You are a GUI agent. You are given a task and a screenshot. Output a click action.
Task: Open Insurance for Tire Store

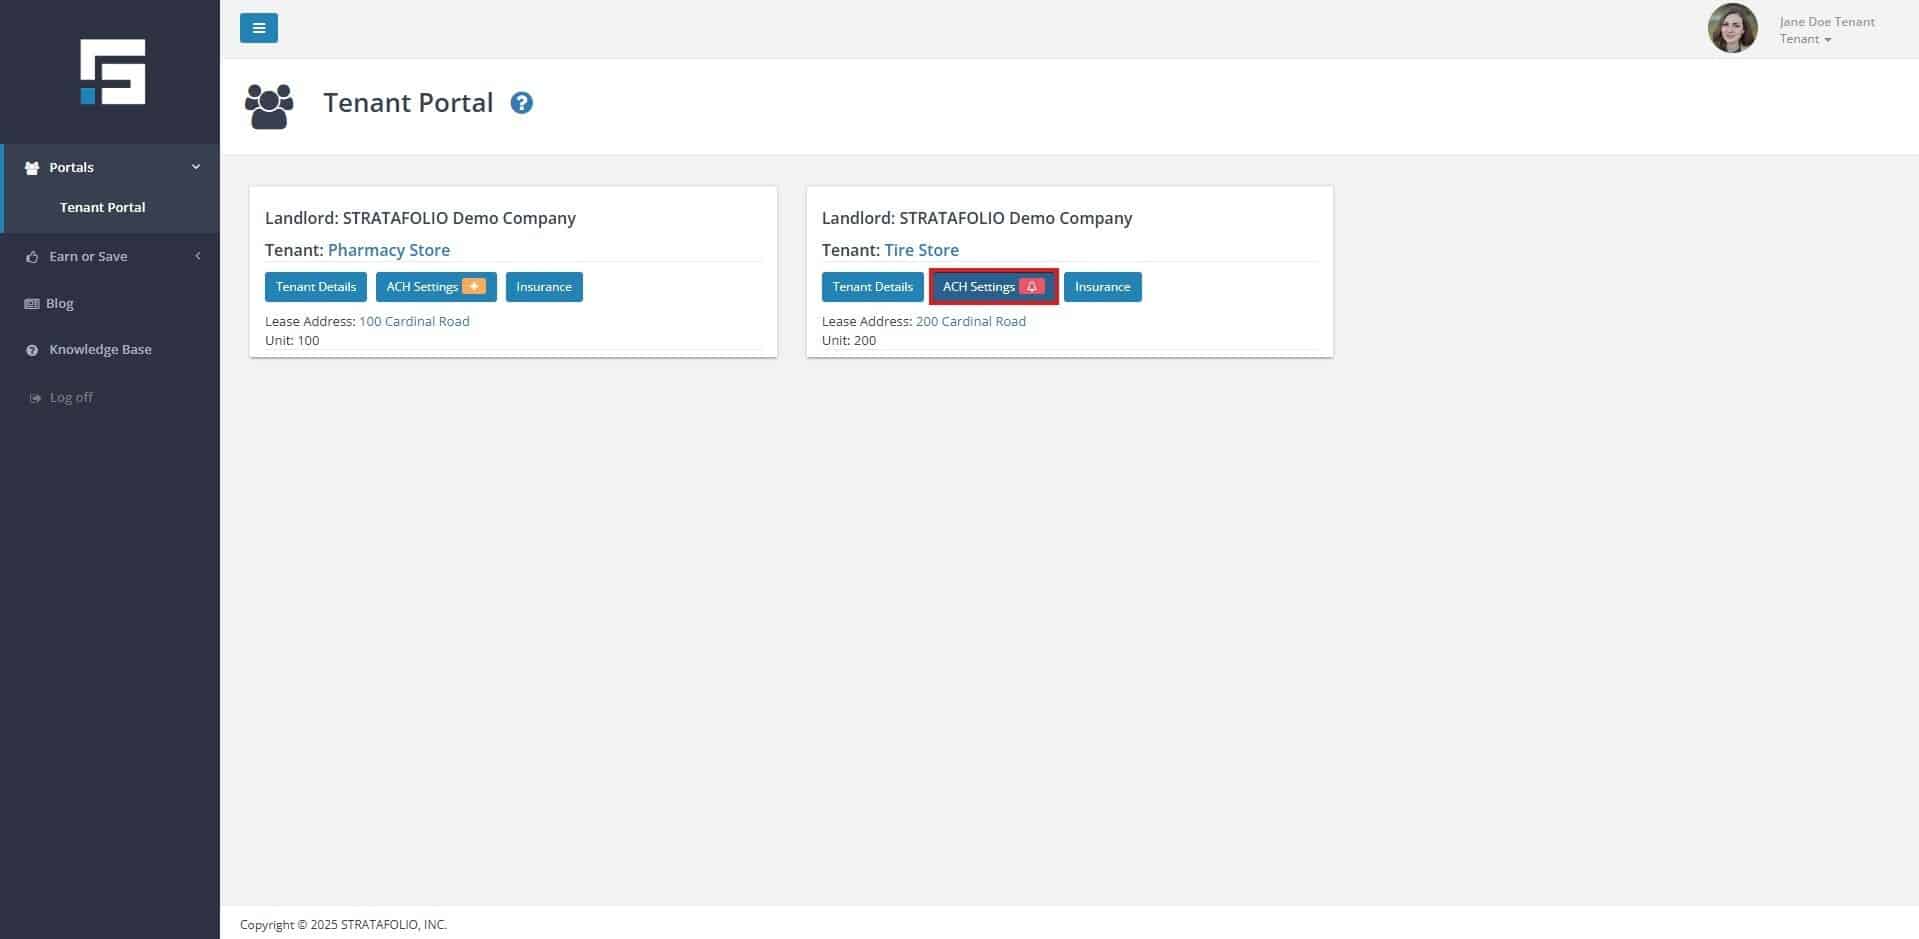[x=1102, y=287]
